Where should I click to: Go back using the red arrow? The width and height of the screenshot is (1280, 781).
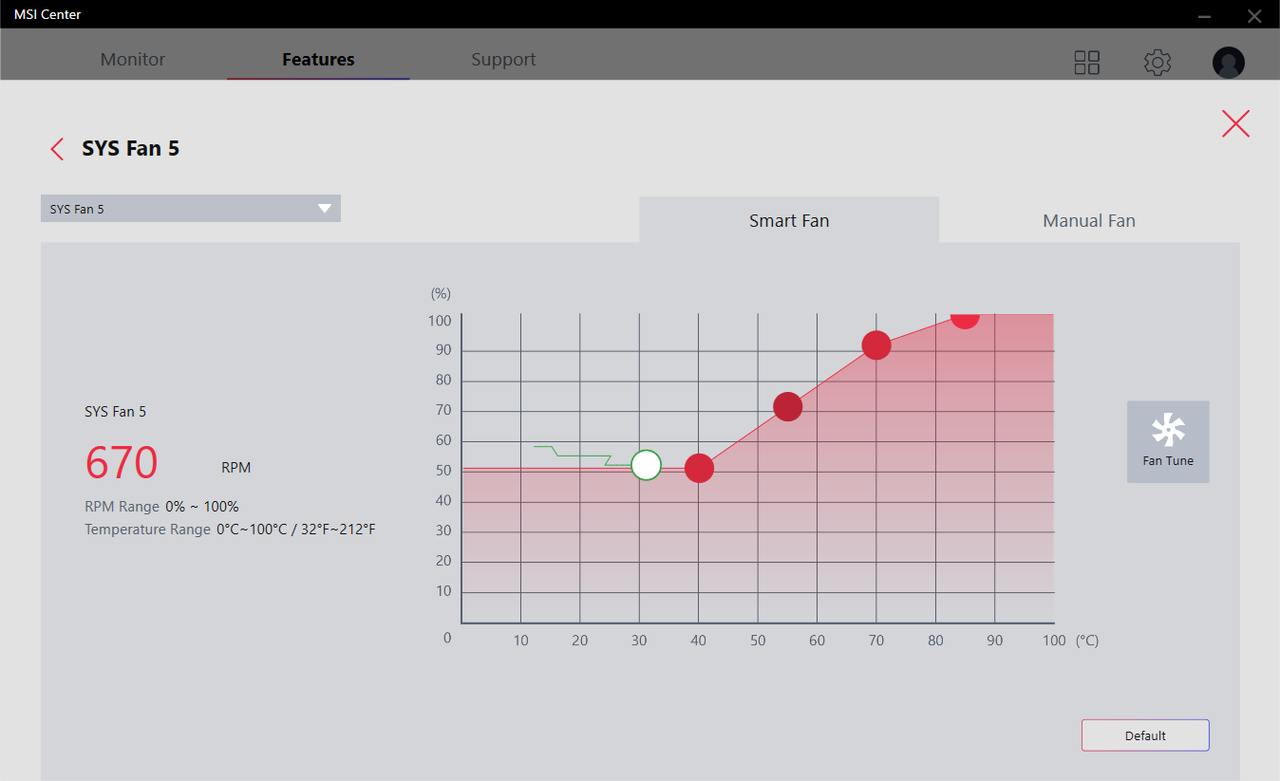pyautogui.click(x=57, y=149)
